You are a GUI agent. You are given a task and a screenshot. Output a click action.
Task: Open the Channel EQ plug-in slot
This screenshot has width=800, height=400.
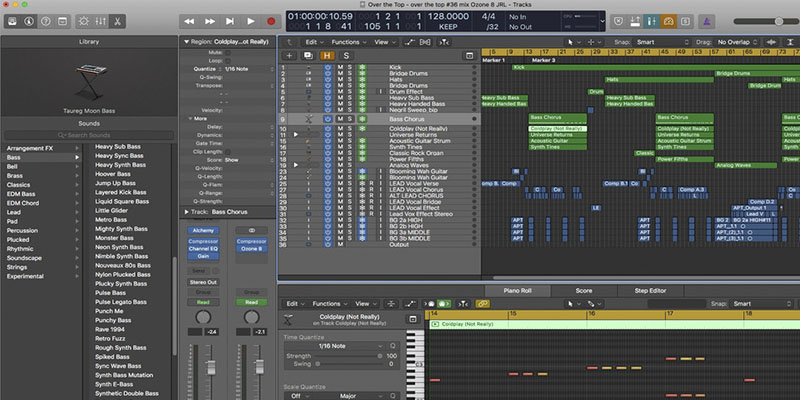203,249
